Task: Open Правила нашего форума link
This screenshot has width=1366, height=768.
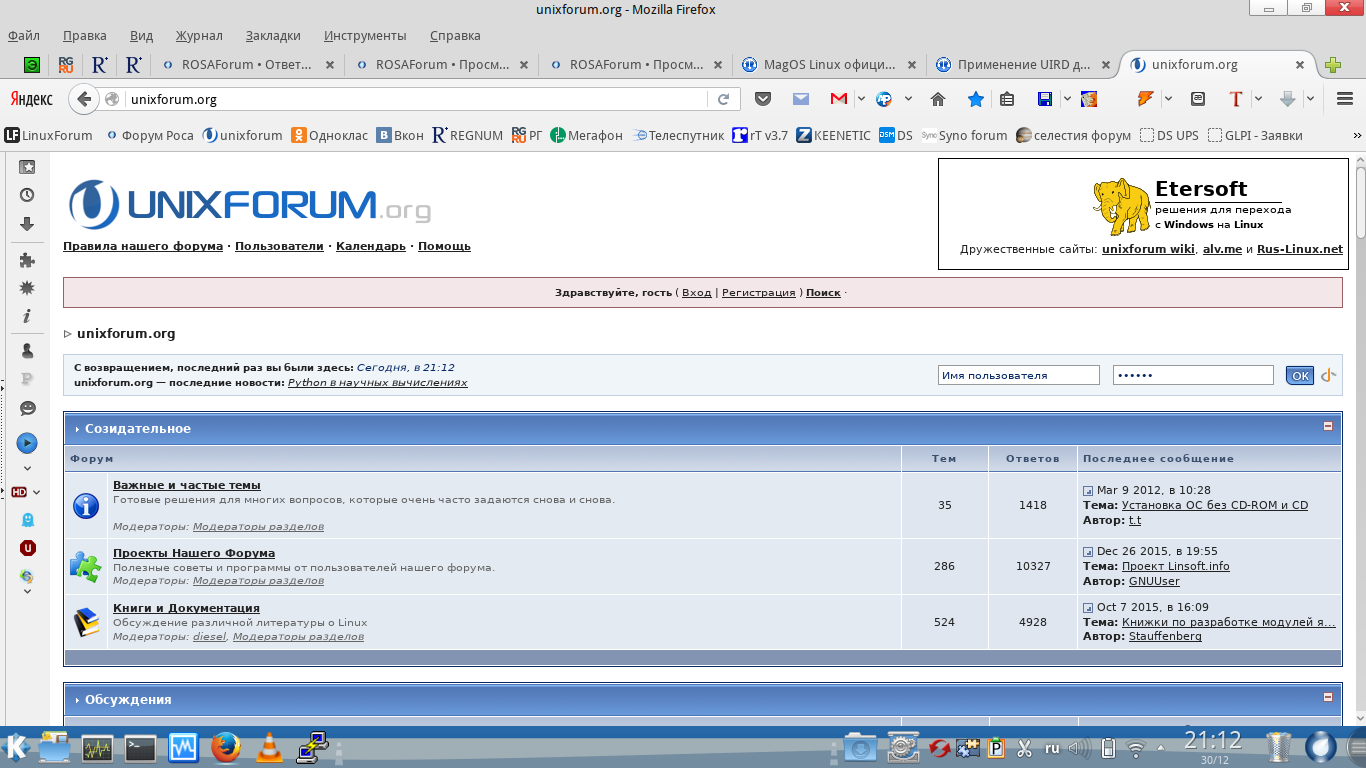Action: click(x=143, y=246)
